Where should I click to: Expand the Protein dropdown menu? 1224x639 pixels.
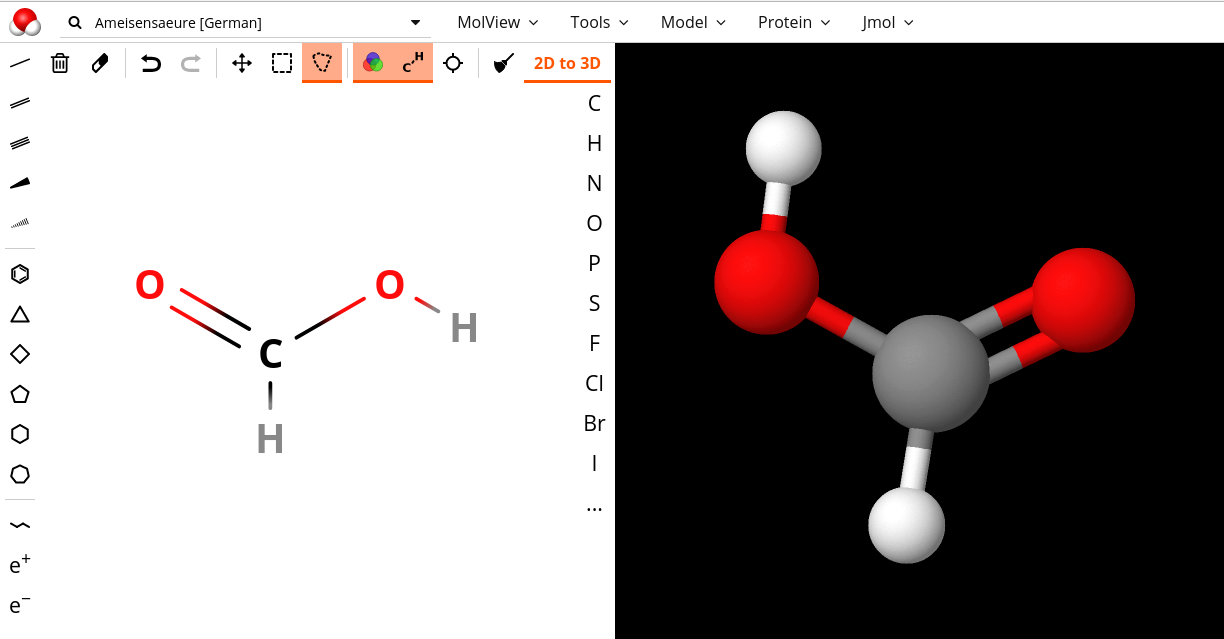794,22
